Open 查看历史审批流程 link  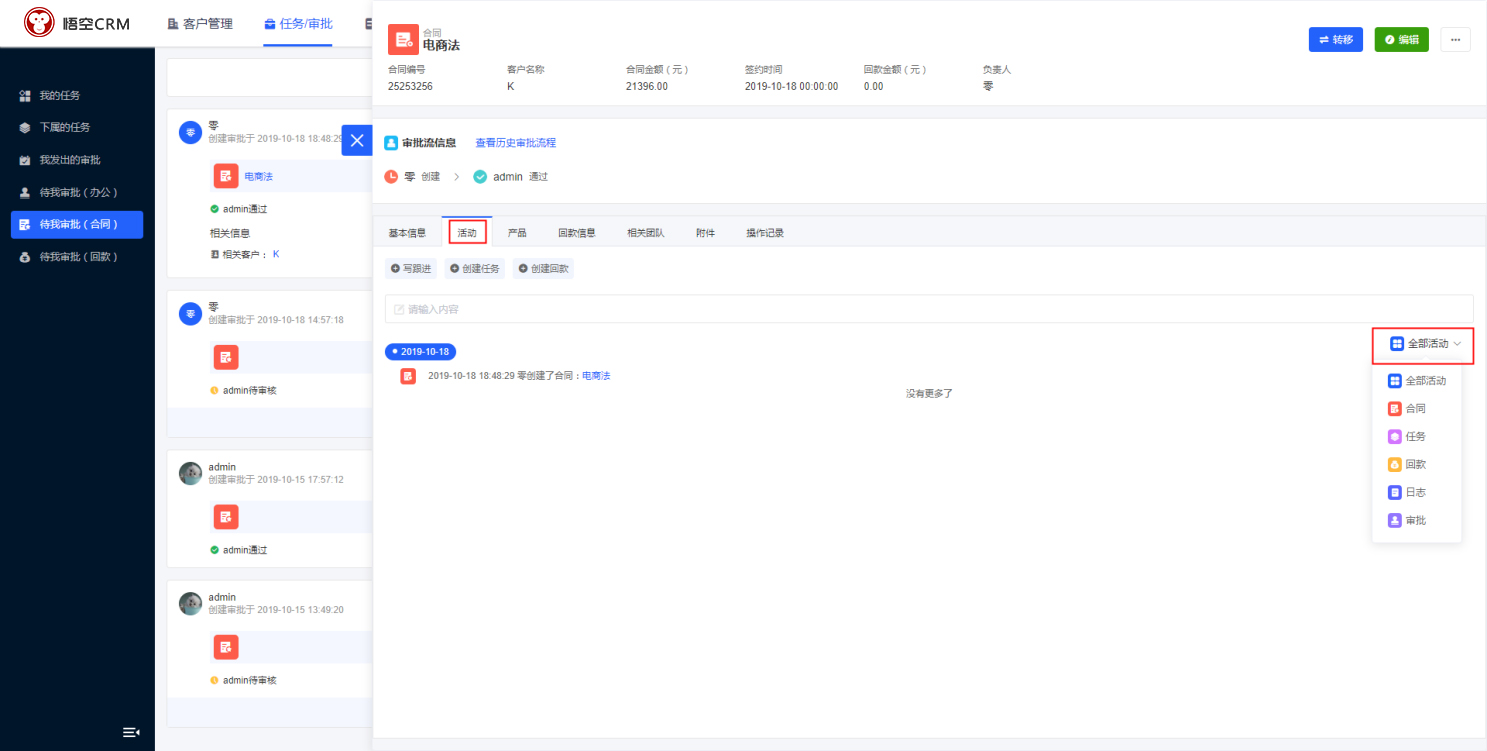click(x=515, y=143)
